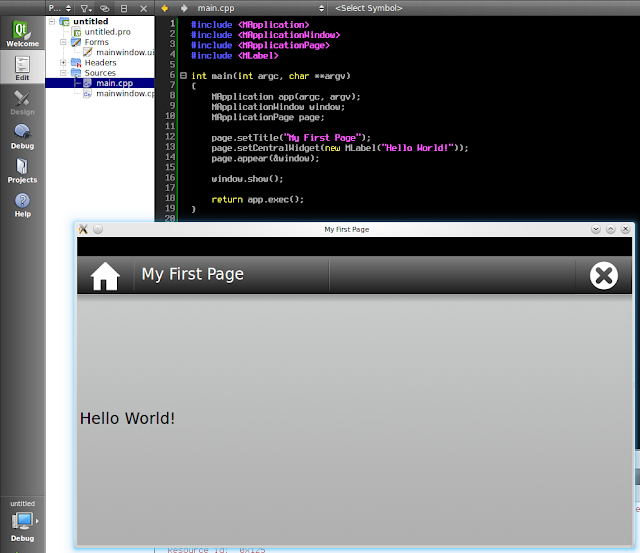Open the filter tree options
This screenshot has width=640, height=553.
pyautogui.click(x=86, y=8)
